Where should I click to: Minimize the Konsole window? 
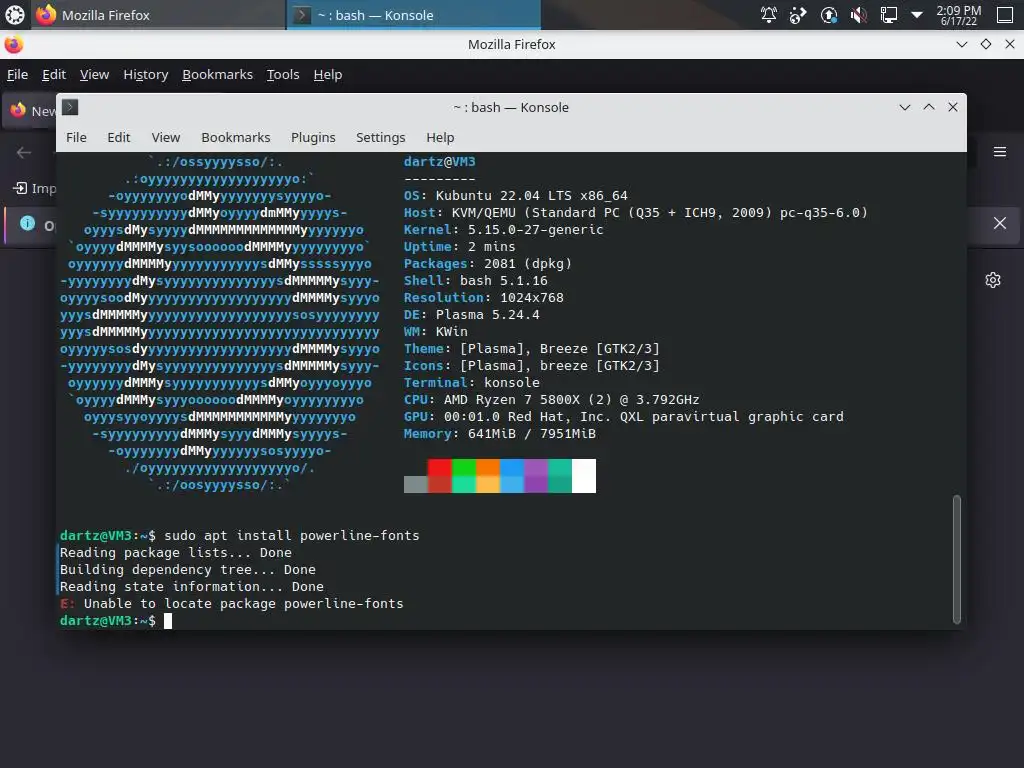pos(904,107)
